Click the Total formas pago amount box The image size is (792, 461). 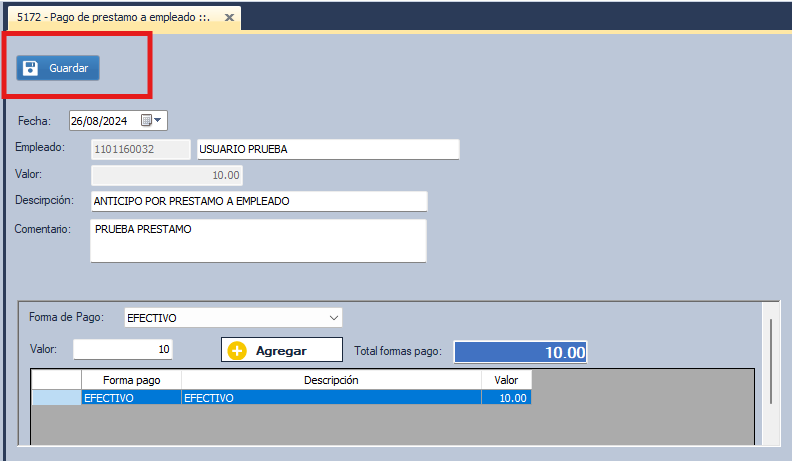(x=520, y=352)
